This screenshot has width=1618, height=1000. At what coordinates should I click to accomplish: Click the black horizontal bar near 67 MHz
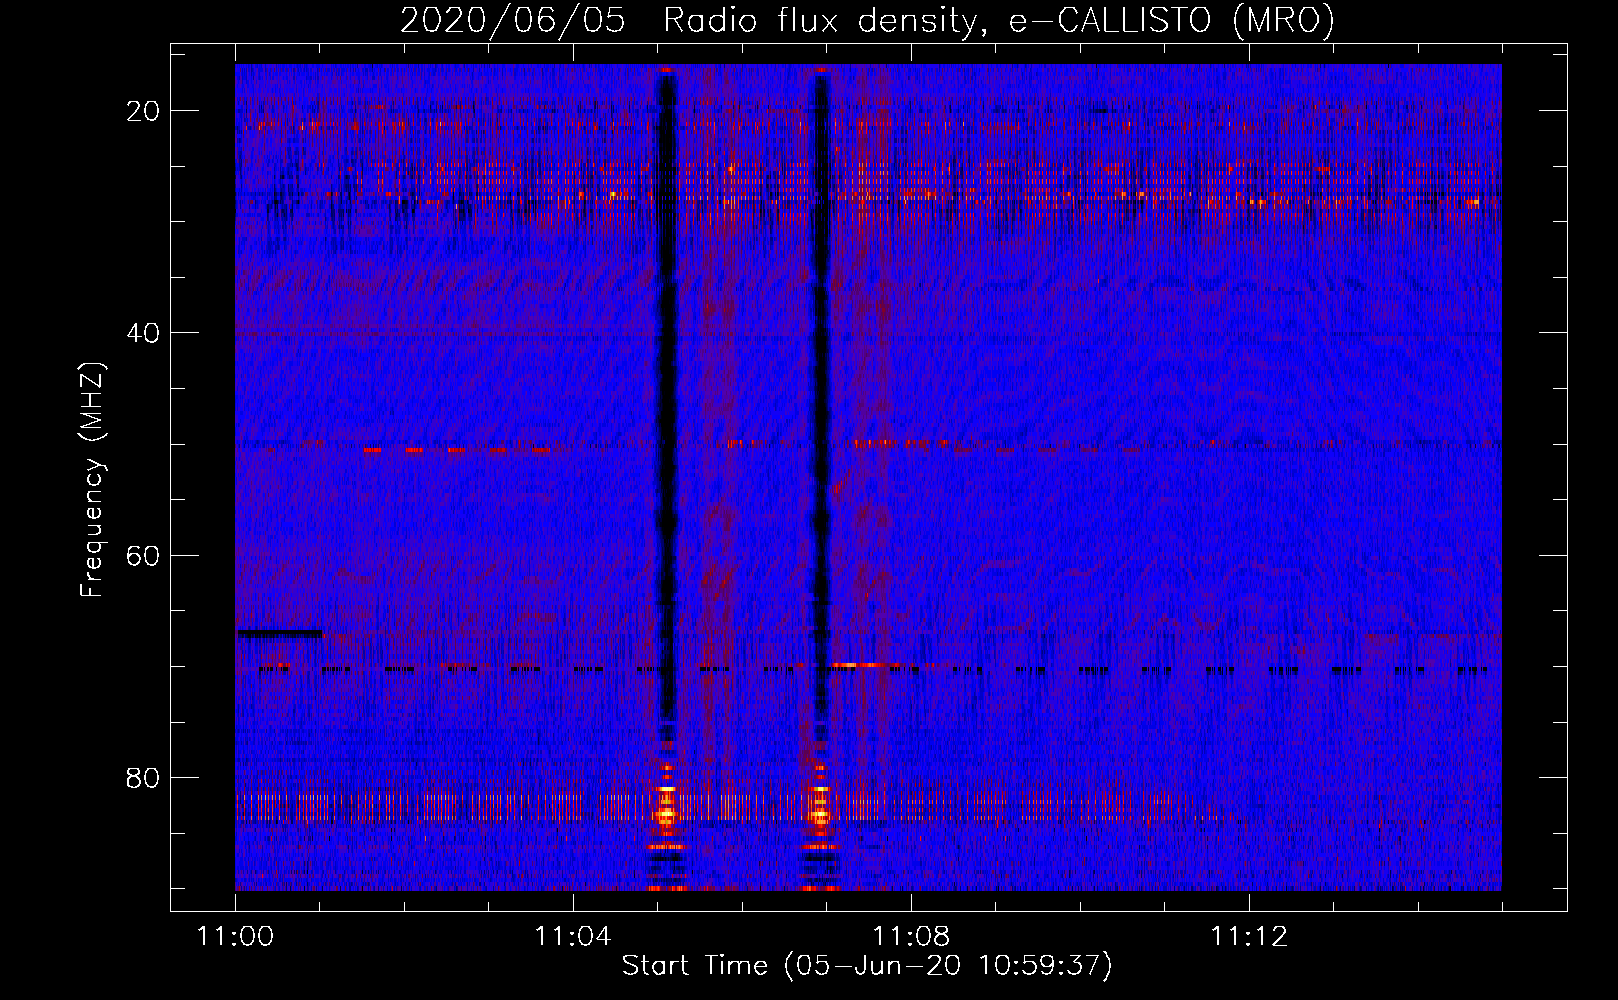pyautogui.click(x=279, y=633)
